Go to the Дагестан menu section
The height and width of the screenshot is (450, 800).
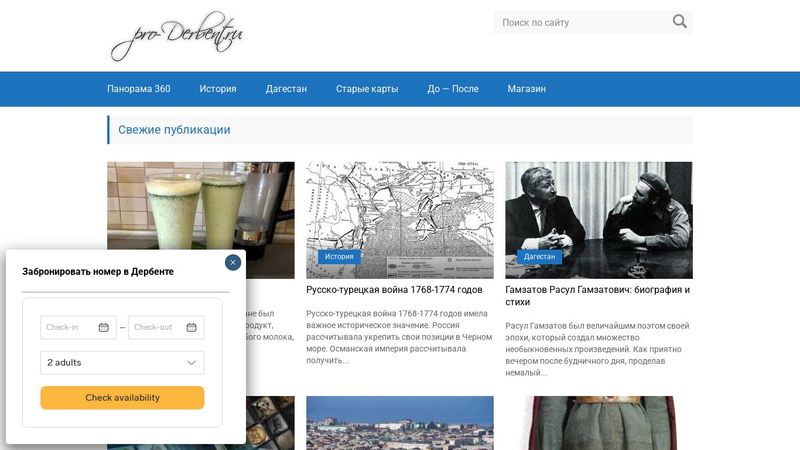[x=286, y=89]
